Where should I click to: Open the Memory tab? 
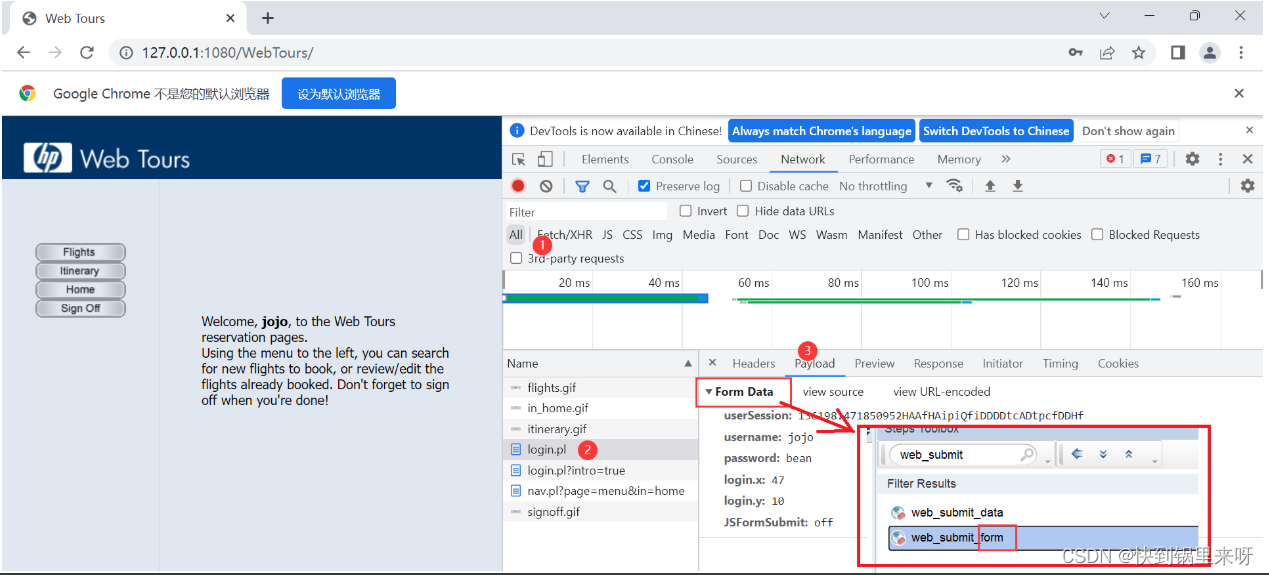pyautogui.click(x=959, y=159)
